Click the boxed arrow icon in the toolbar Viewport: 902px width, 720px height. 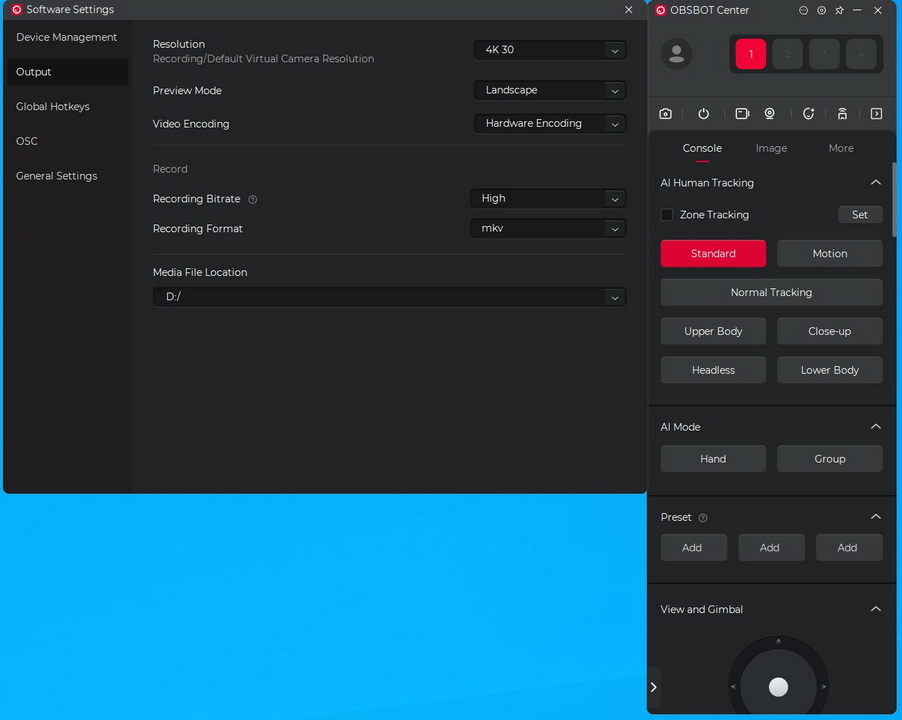[876, 113]
